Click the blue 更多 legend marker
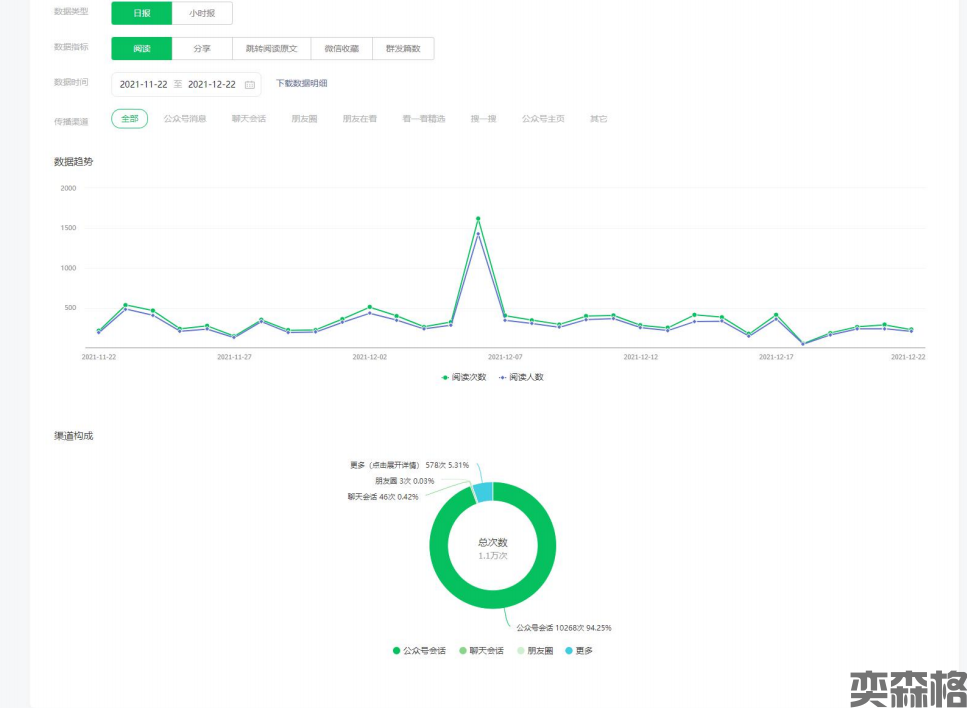Screen dimensions: 967x708 [569, 651]
